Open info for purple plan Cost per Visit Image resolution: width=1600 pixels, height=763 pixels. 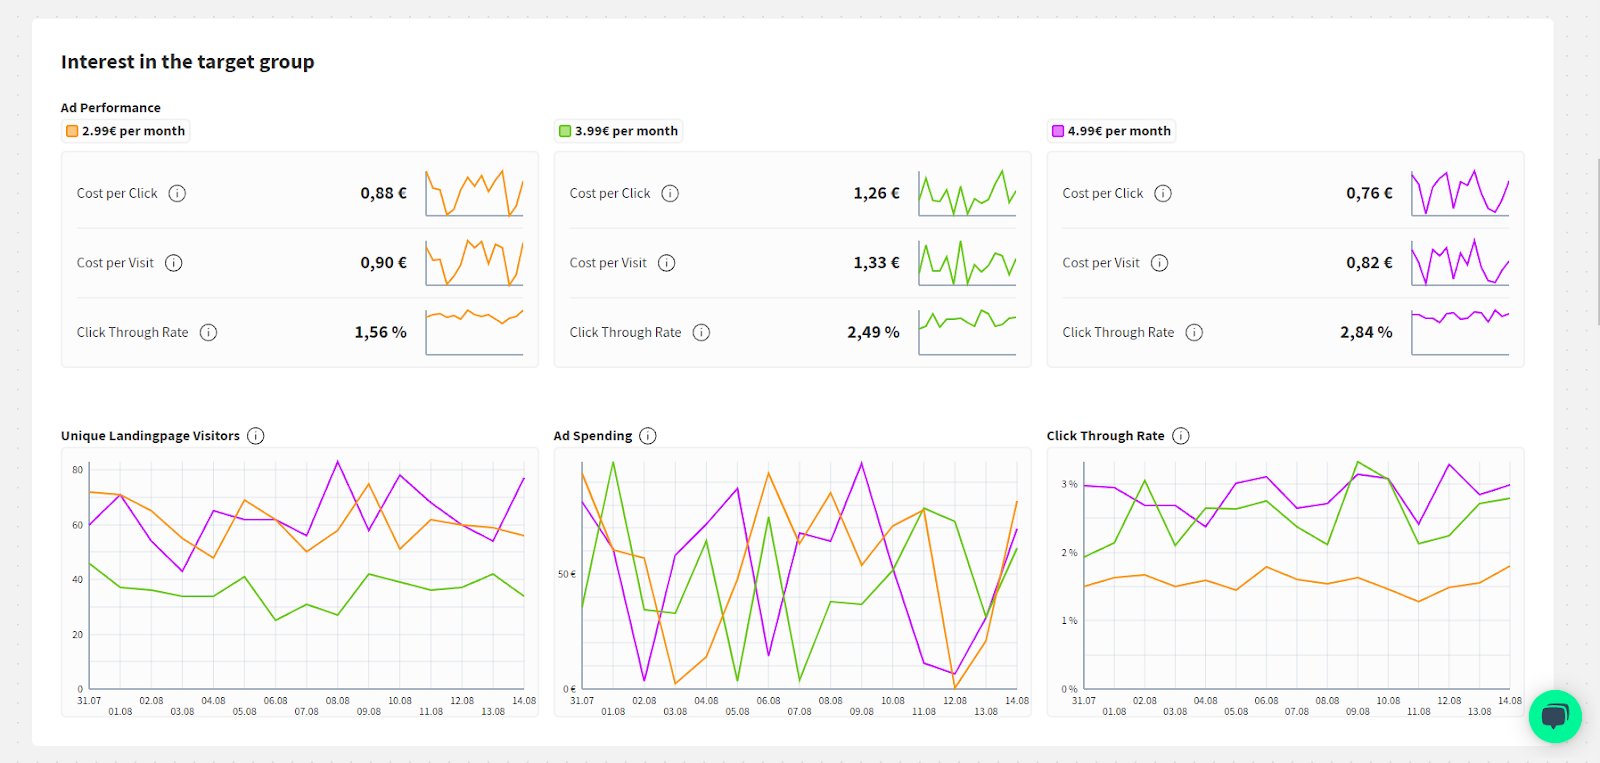[1159, 263]
